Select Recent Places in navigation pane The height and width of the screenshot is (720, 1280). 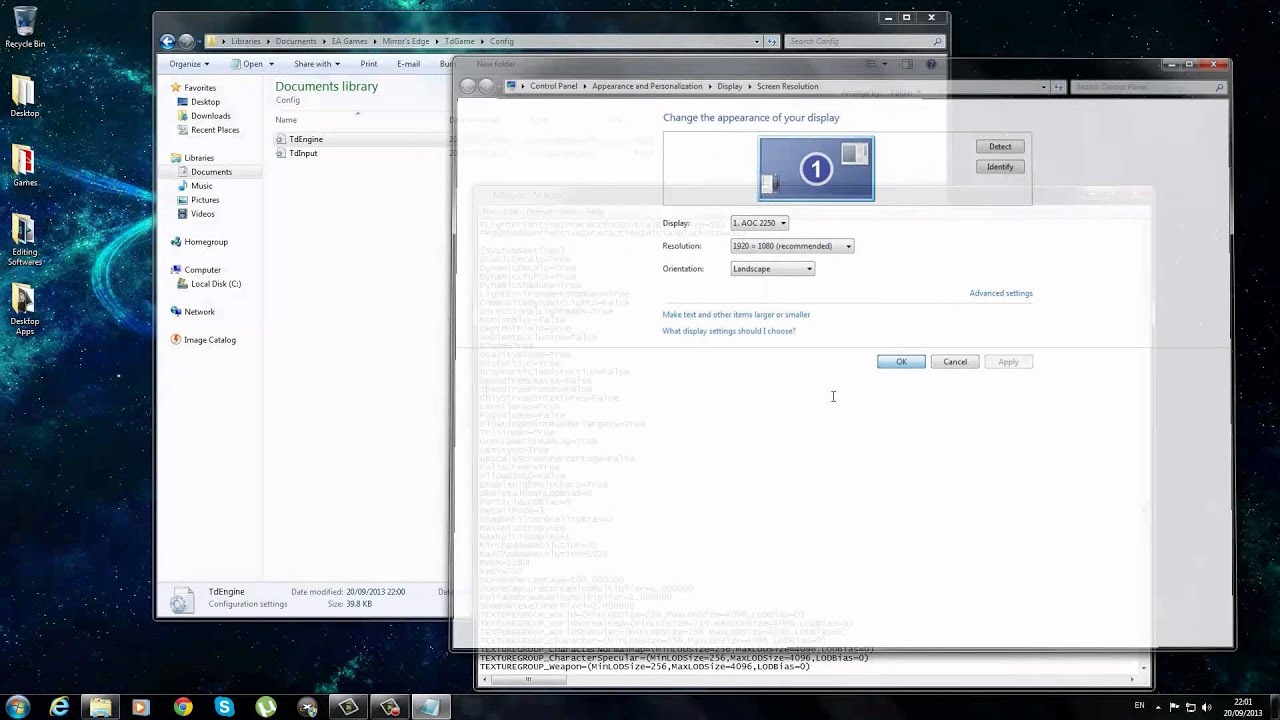point(207,130)
